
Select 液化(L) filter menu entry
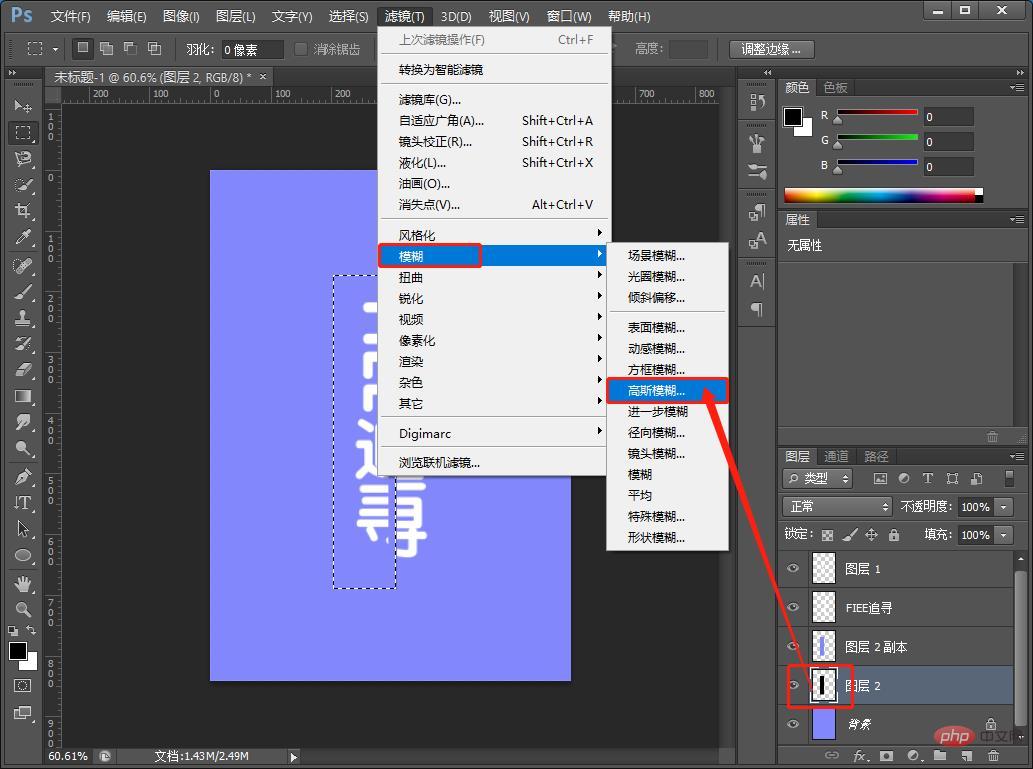coord(493,162)
